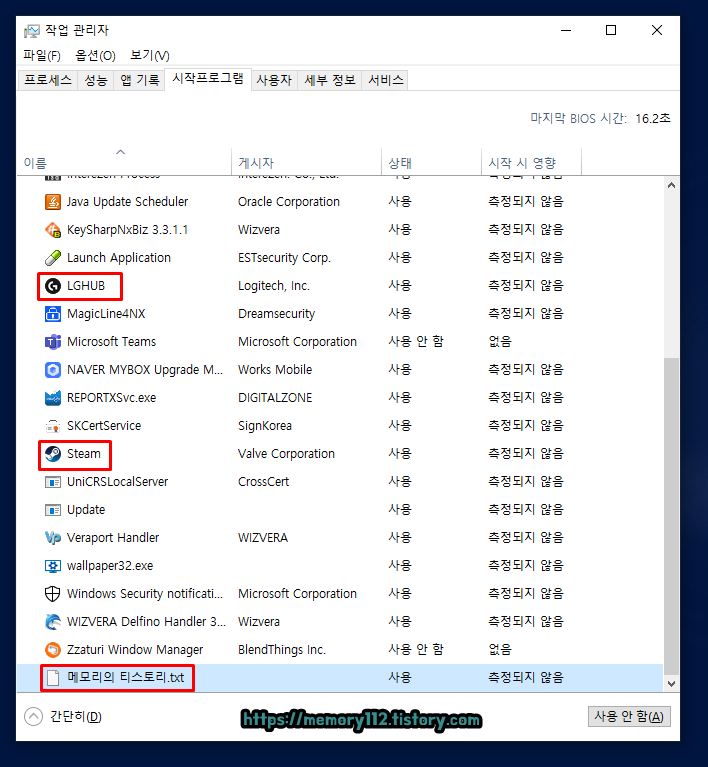
Task: Select the WIZVERA Delfino Handler icon
Action: click(x=53, y=622)
